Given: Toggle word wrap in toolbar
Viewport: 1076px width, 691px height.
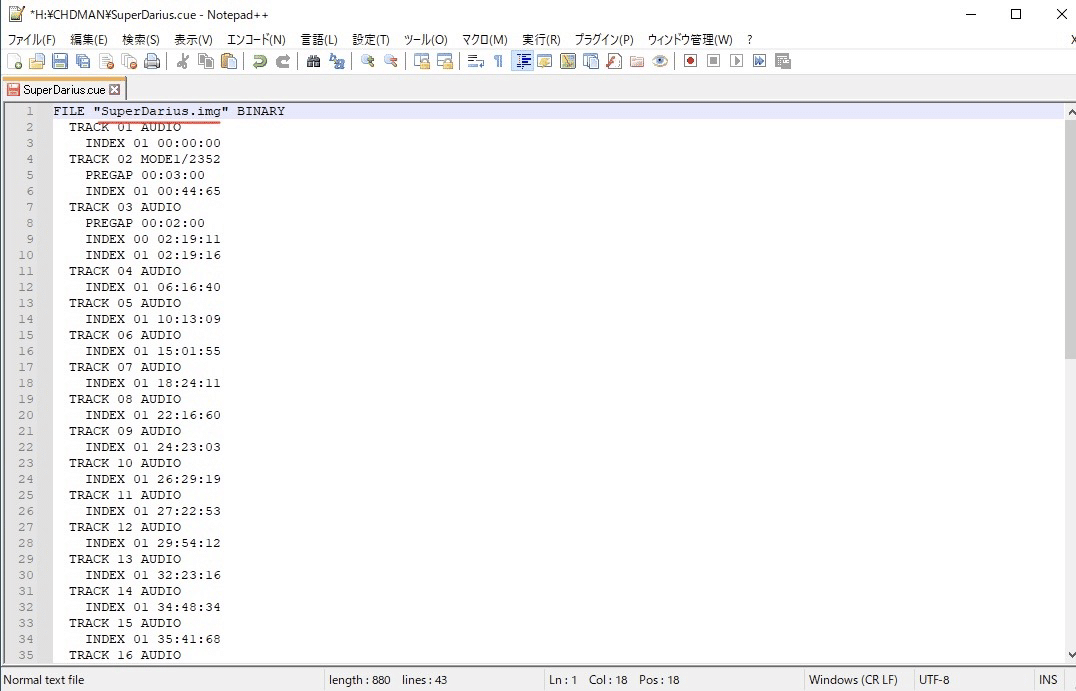Looking at the screenshot, I should point(476,62).
